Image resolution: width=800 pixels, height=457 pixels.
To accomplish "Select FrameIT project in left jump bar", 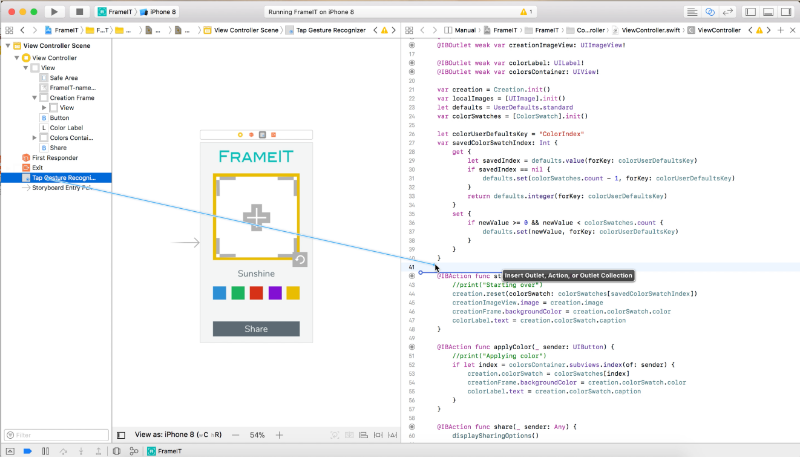I will coord(62,30).
